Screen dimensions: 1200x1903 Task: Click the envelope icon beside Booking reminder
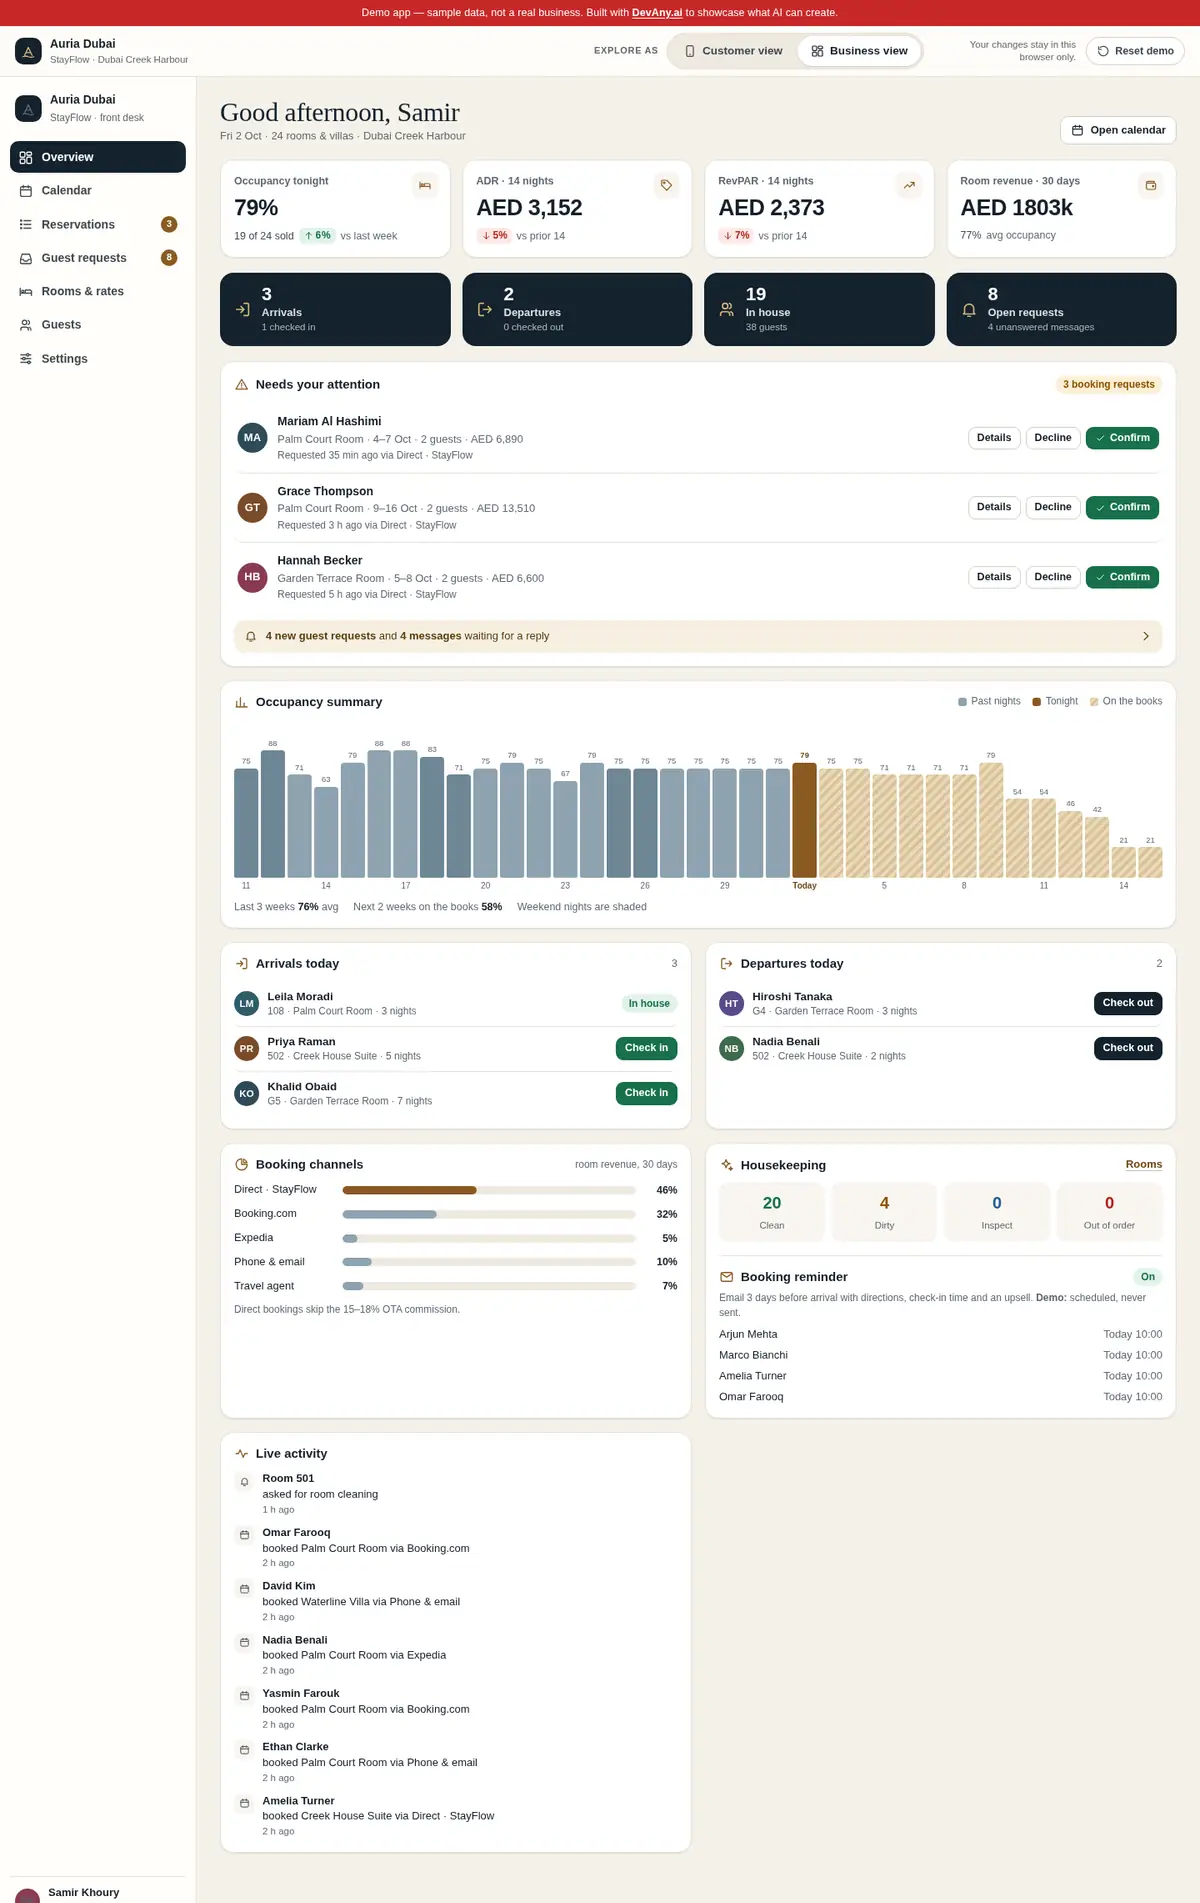[x=726, y=1277]
